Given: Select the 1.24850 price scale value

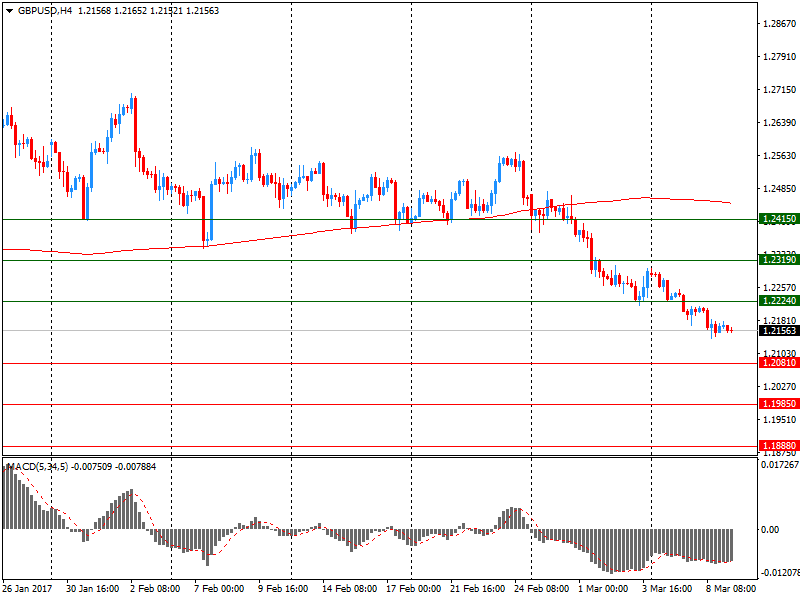Looking at the screenshot, I should tap(779, 189).
